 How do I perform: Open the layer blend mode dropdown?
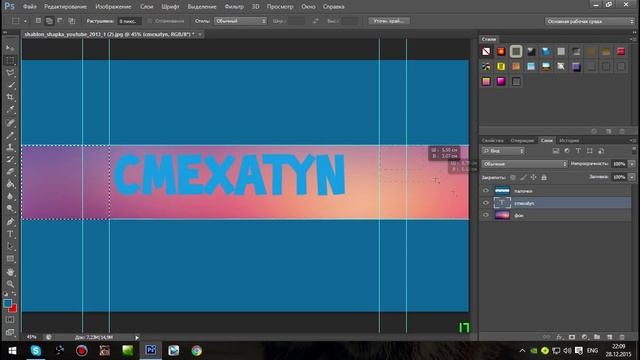[524, 164]
